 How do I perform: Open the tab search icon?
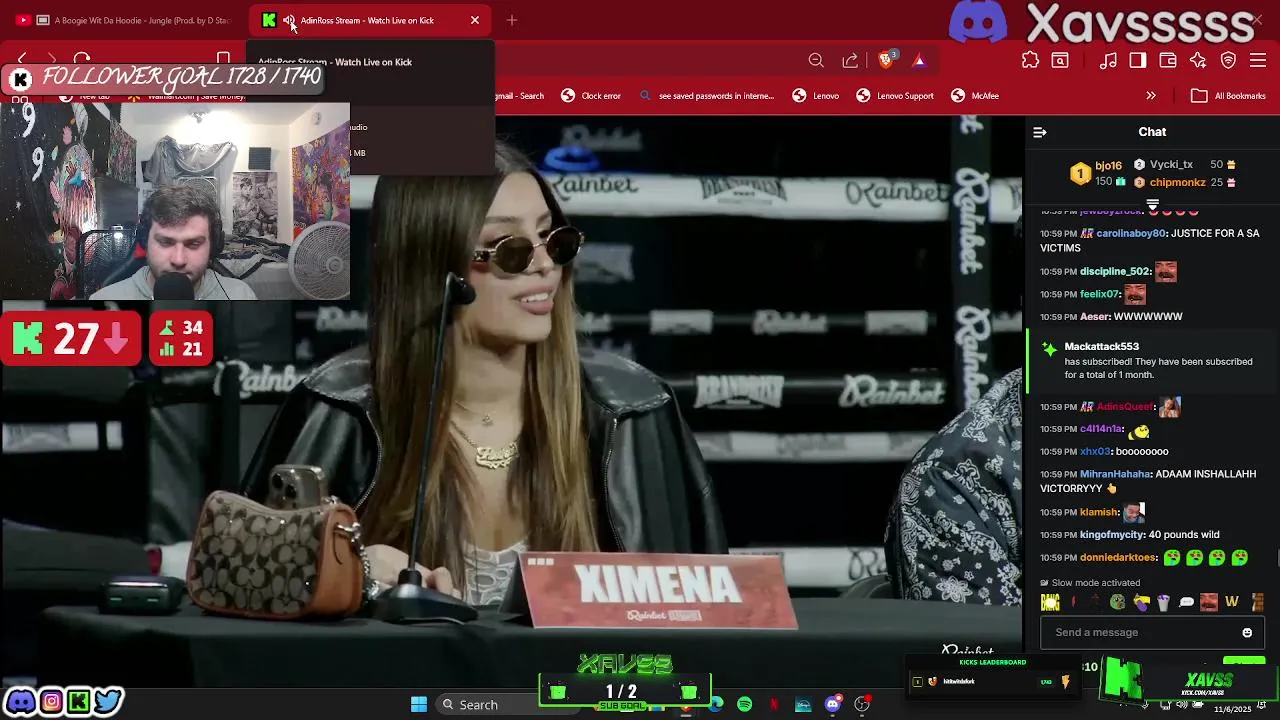point(1060,61)
